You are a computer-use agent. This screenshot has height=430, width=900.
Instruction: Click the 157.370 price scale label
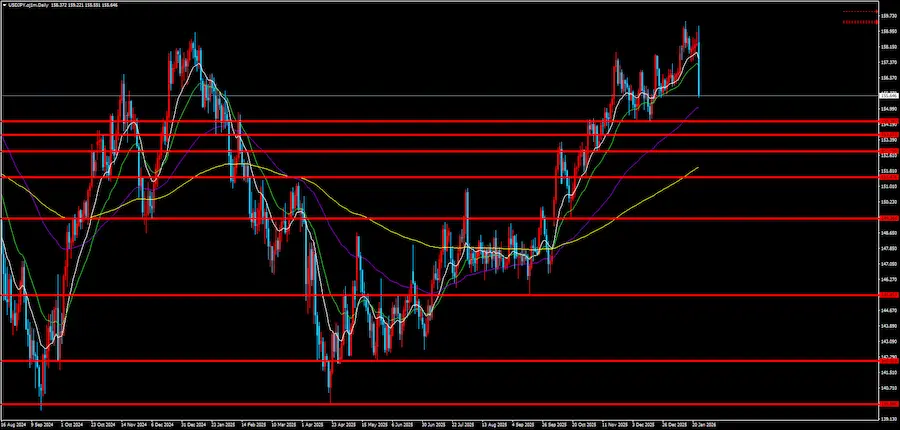[887, 61]
